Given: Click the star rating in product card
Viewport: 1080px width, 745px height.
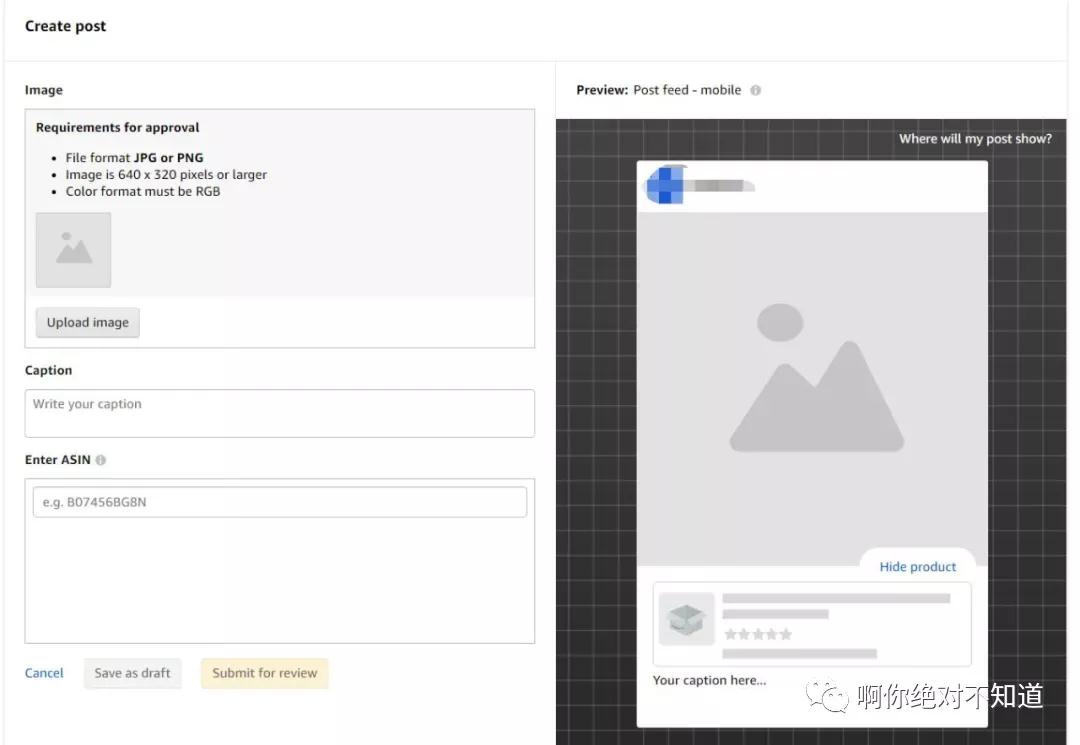Looking at the screenshot, I should point(757,634).
